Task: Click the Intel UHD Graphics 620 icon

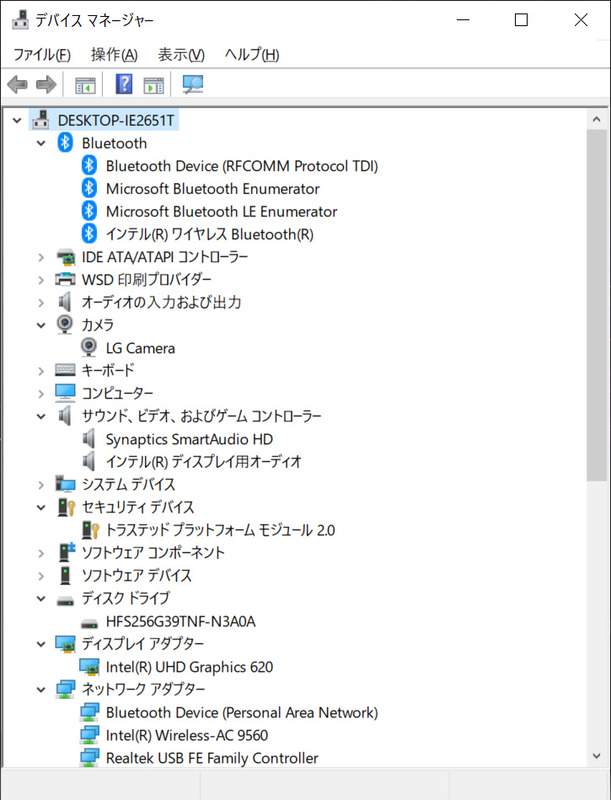Action: pos(89,667)
